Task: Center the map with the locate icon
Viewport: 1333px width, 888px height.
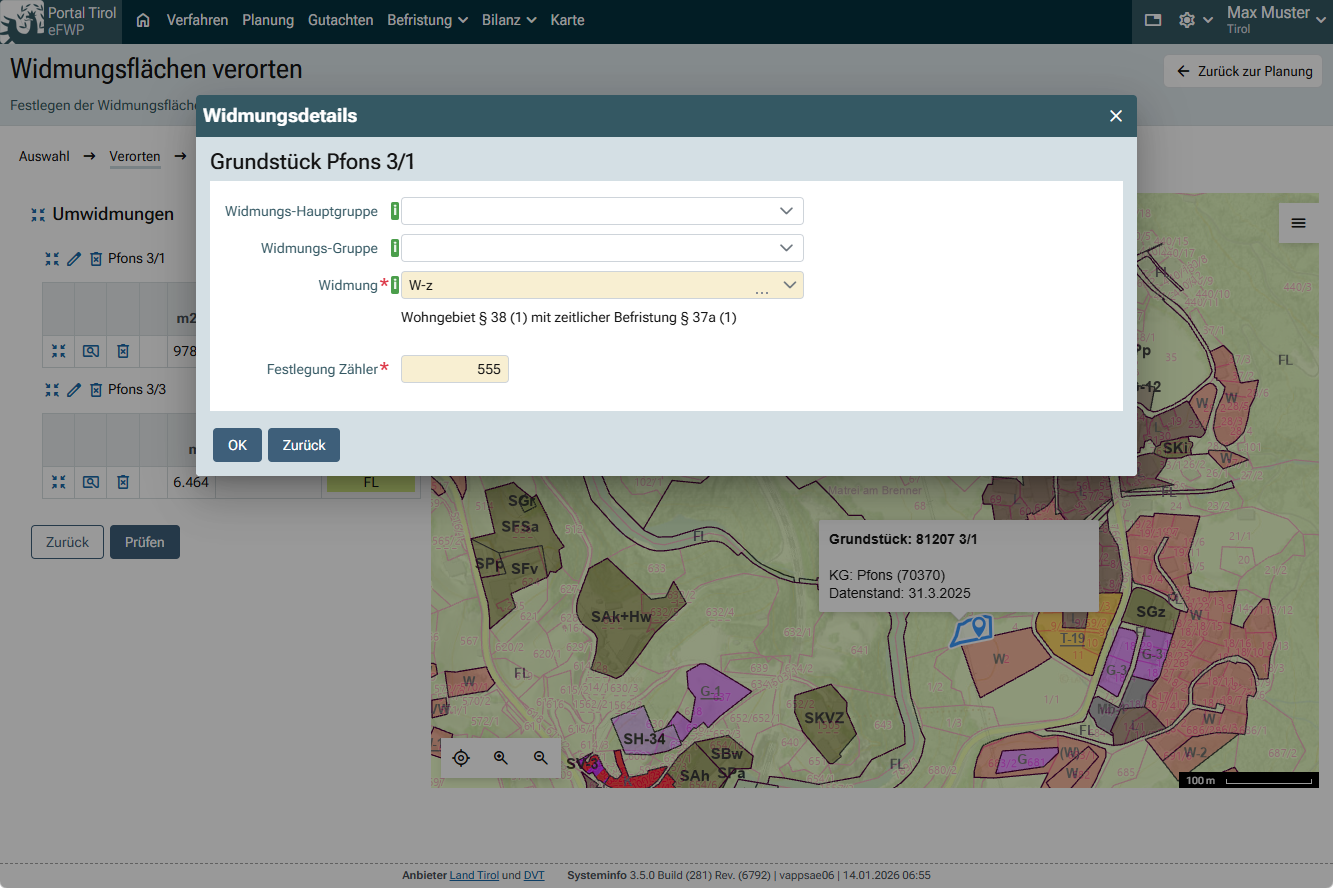Action: pos(461,758)
